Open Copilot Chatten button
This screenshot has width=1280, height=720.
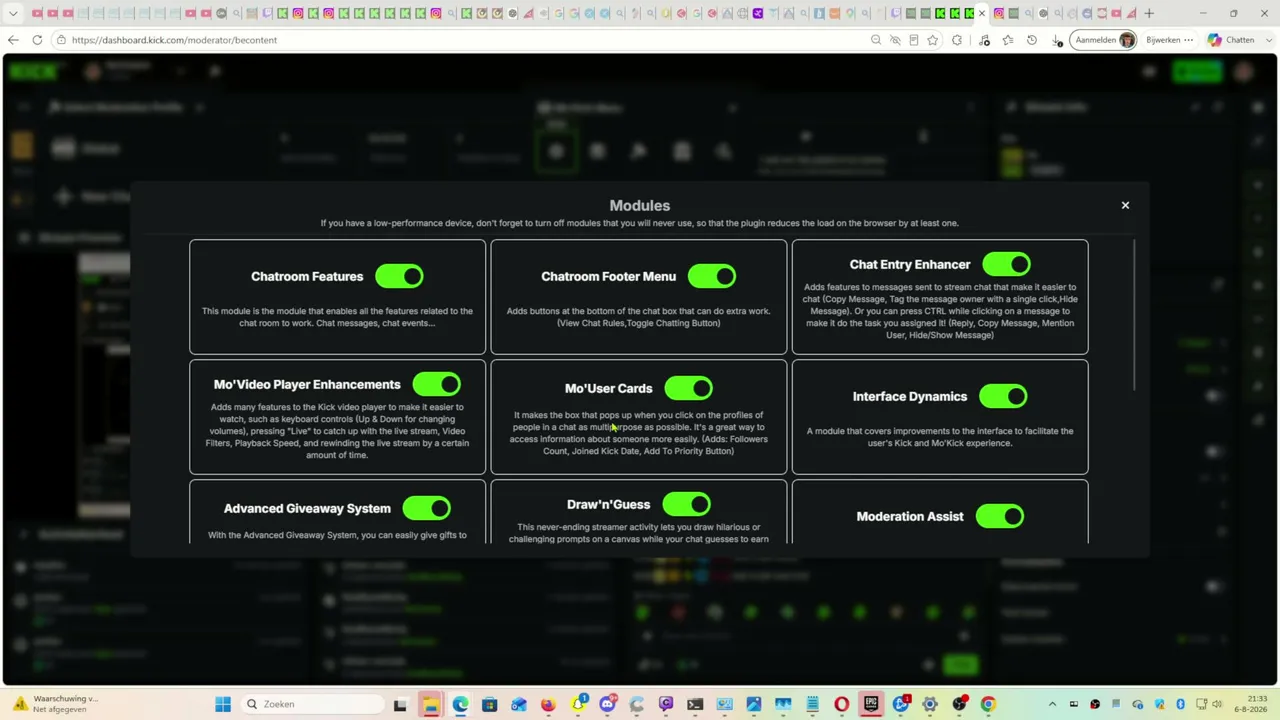tap(1231, 40)
